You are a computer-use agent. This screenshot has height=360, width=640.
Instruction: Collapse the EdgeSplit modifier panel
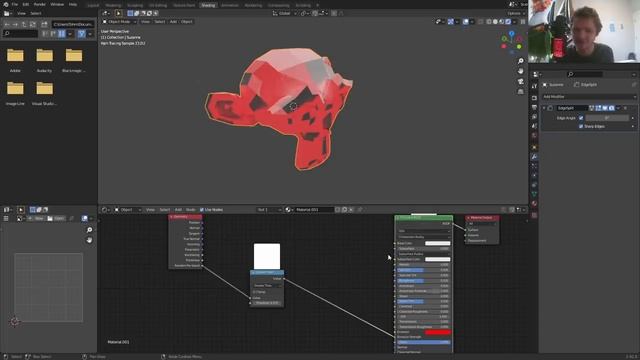tap(544, 108)
